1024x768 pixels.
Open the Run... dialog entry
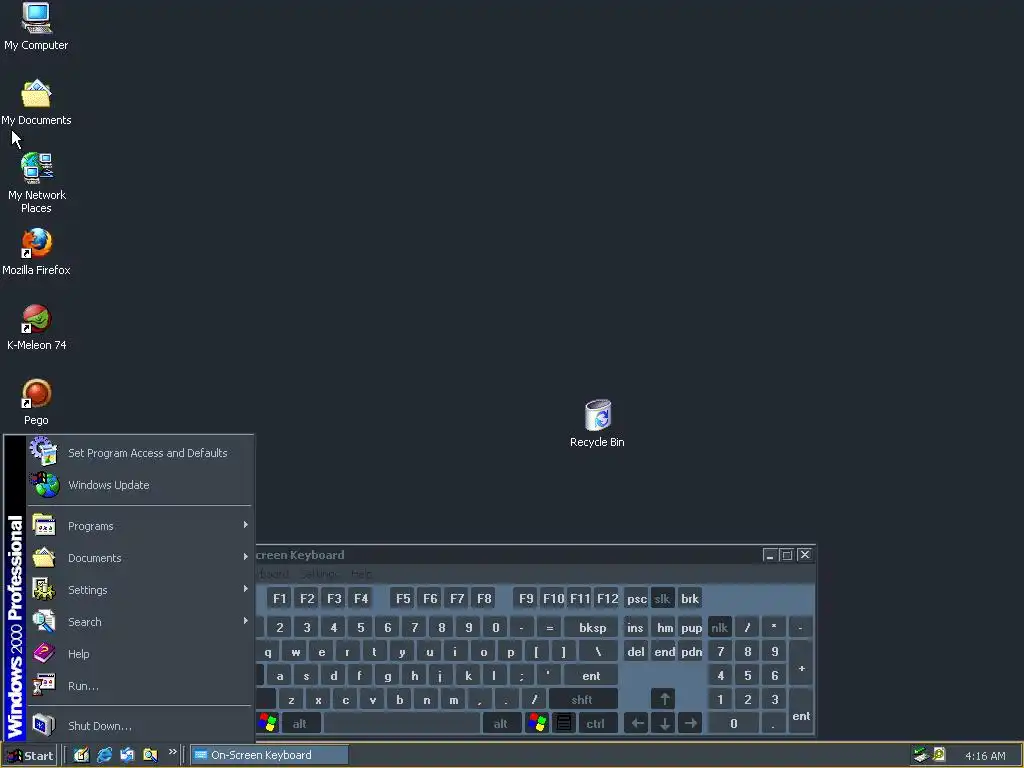139,686
